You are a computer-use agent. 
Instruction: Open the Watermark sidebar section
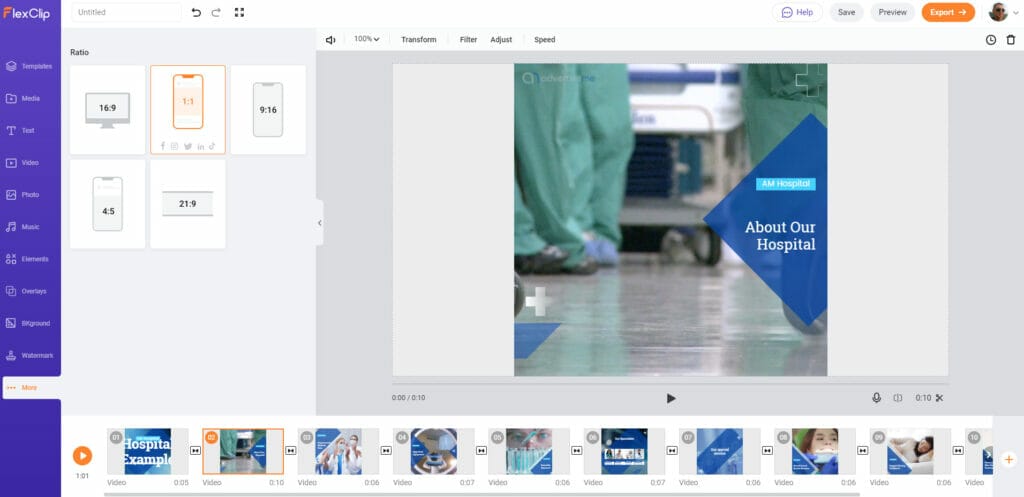(x=30, y=355)
